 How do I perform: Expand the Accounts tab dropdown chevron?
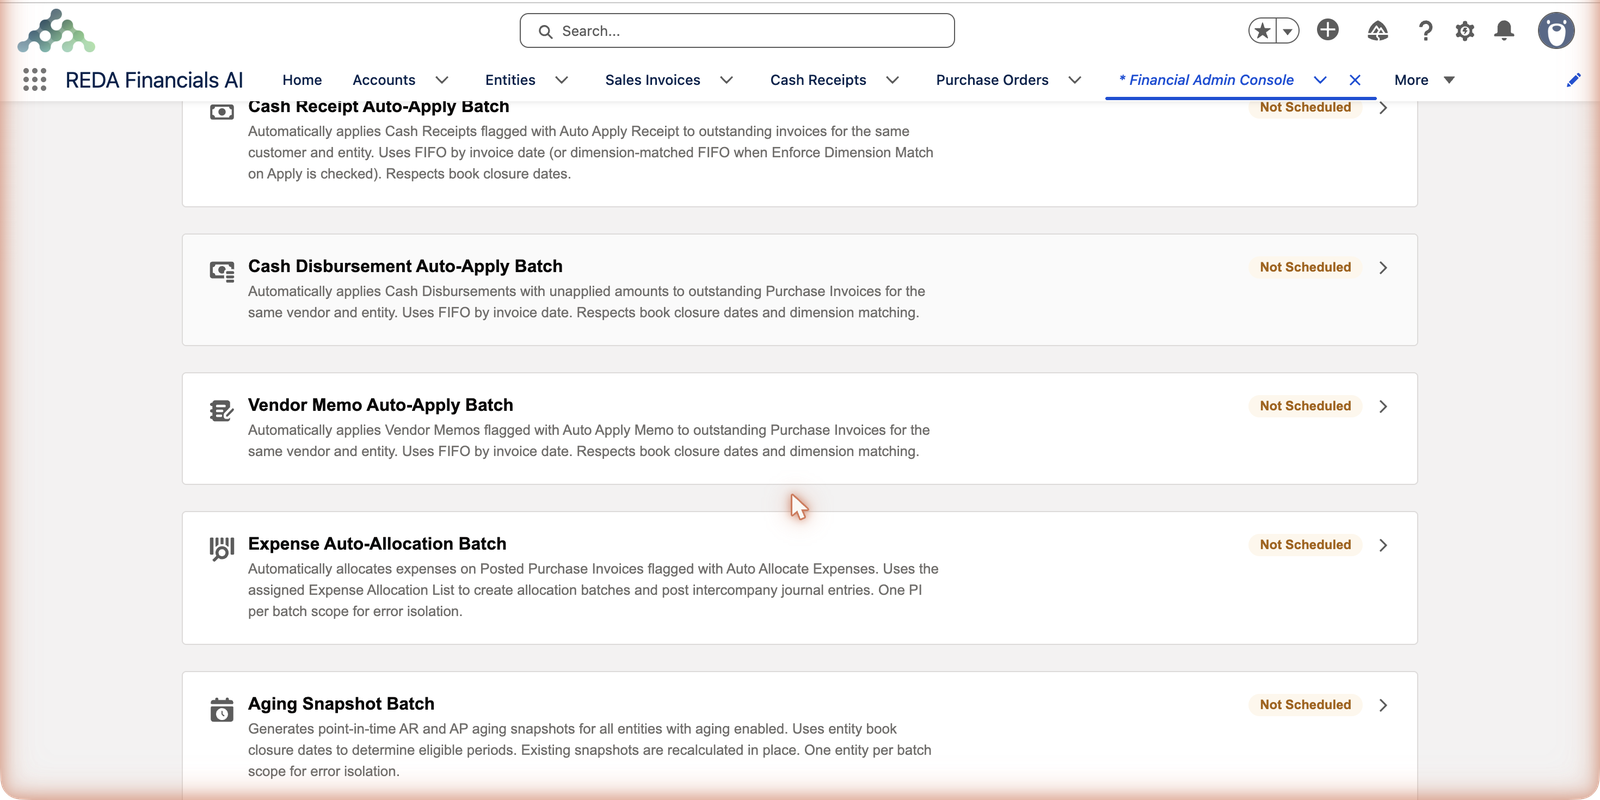(442, 80)
